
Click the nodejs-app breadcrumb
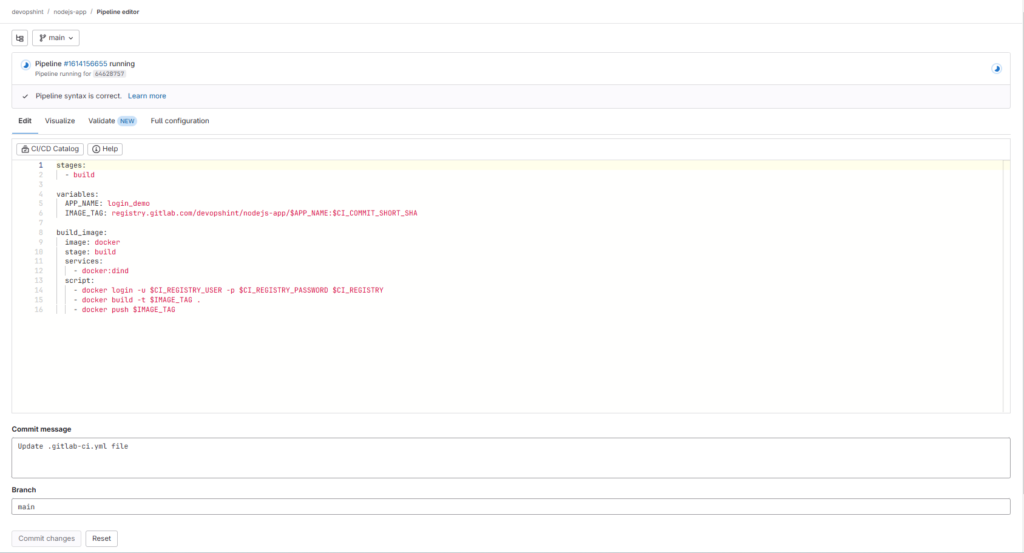point(70,12)
